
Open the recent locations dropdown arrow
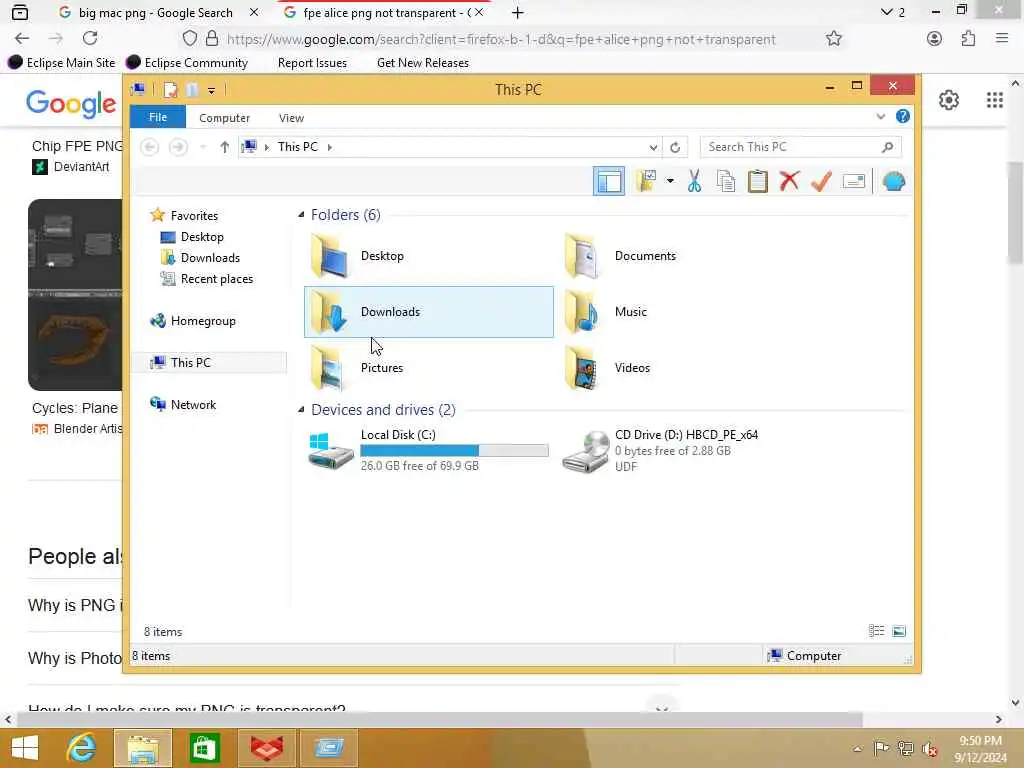click(202, 147)
